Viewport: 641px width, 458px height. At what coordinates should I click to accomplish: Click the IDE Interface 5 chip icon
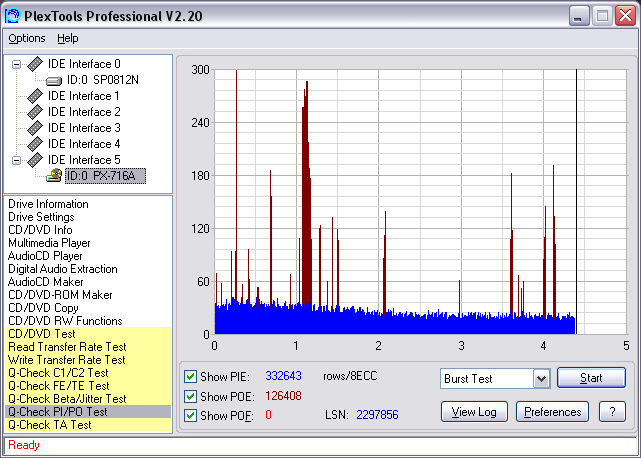coord(35,160)
